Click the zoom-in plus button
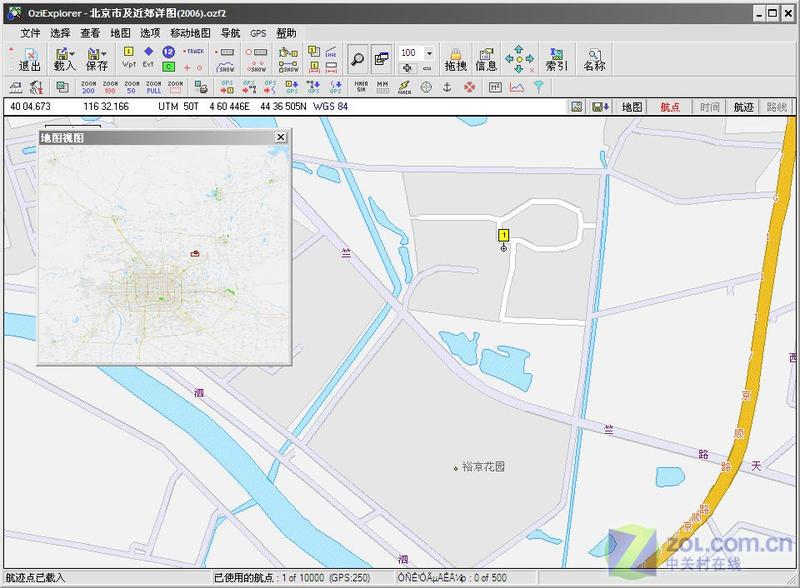 [407, 68]
